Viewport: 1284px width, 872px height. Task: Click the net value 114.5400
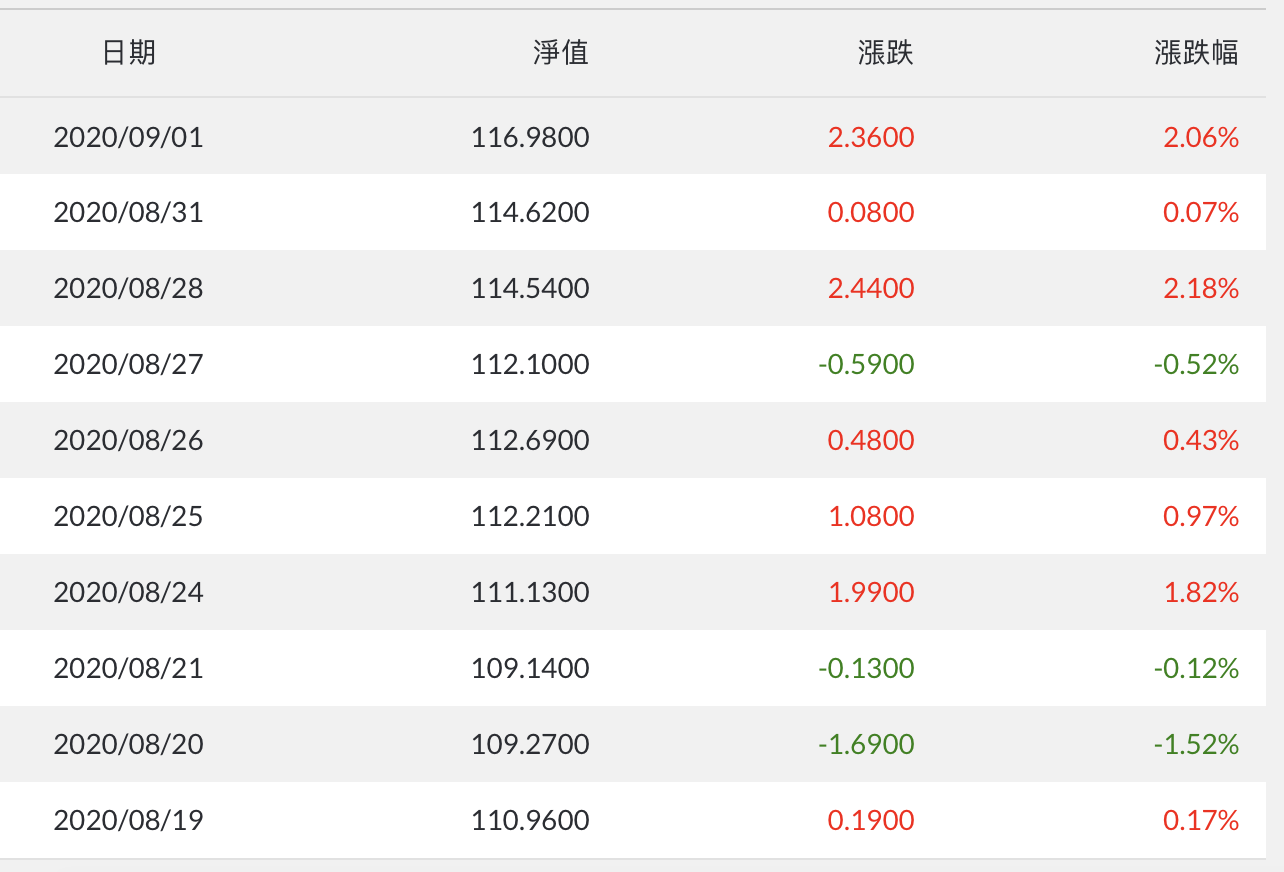tap(530, 289)
